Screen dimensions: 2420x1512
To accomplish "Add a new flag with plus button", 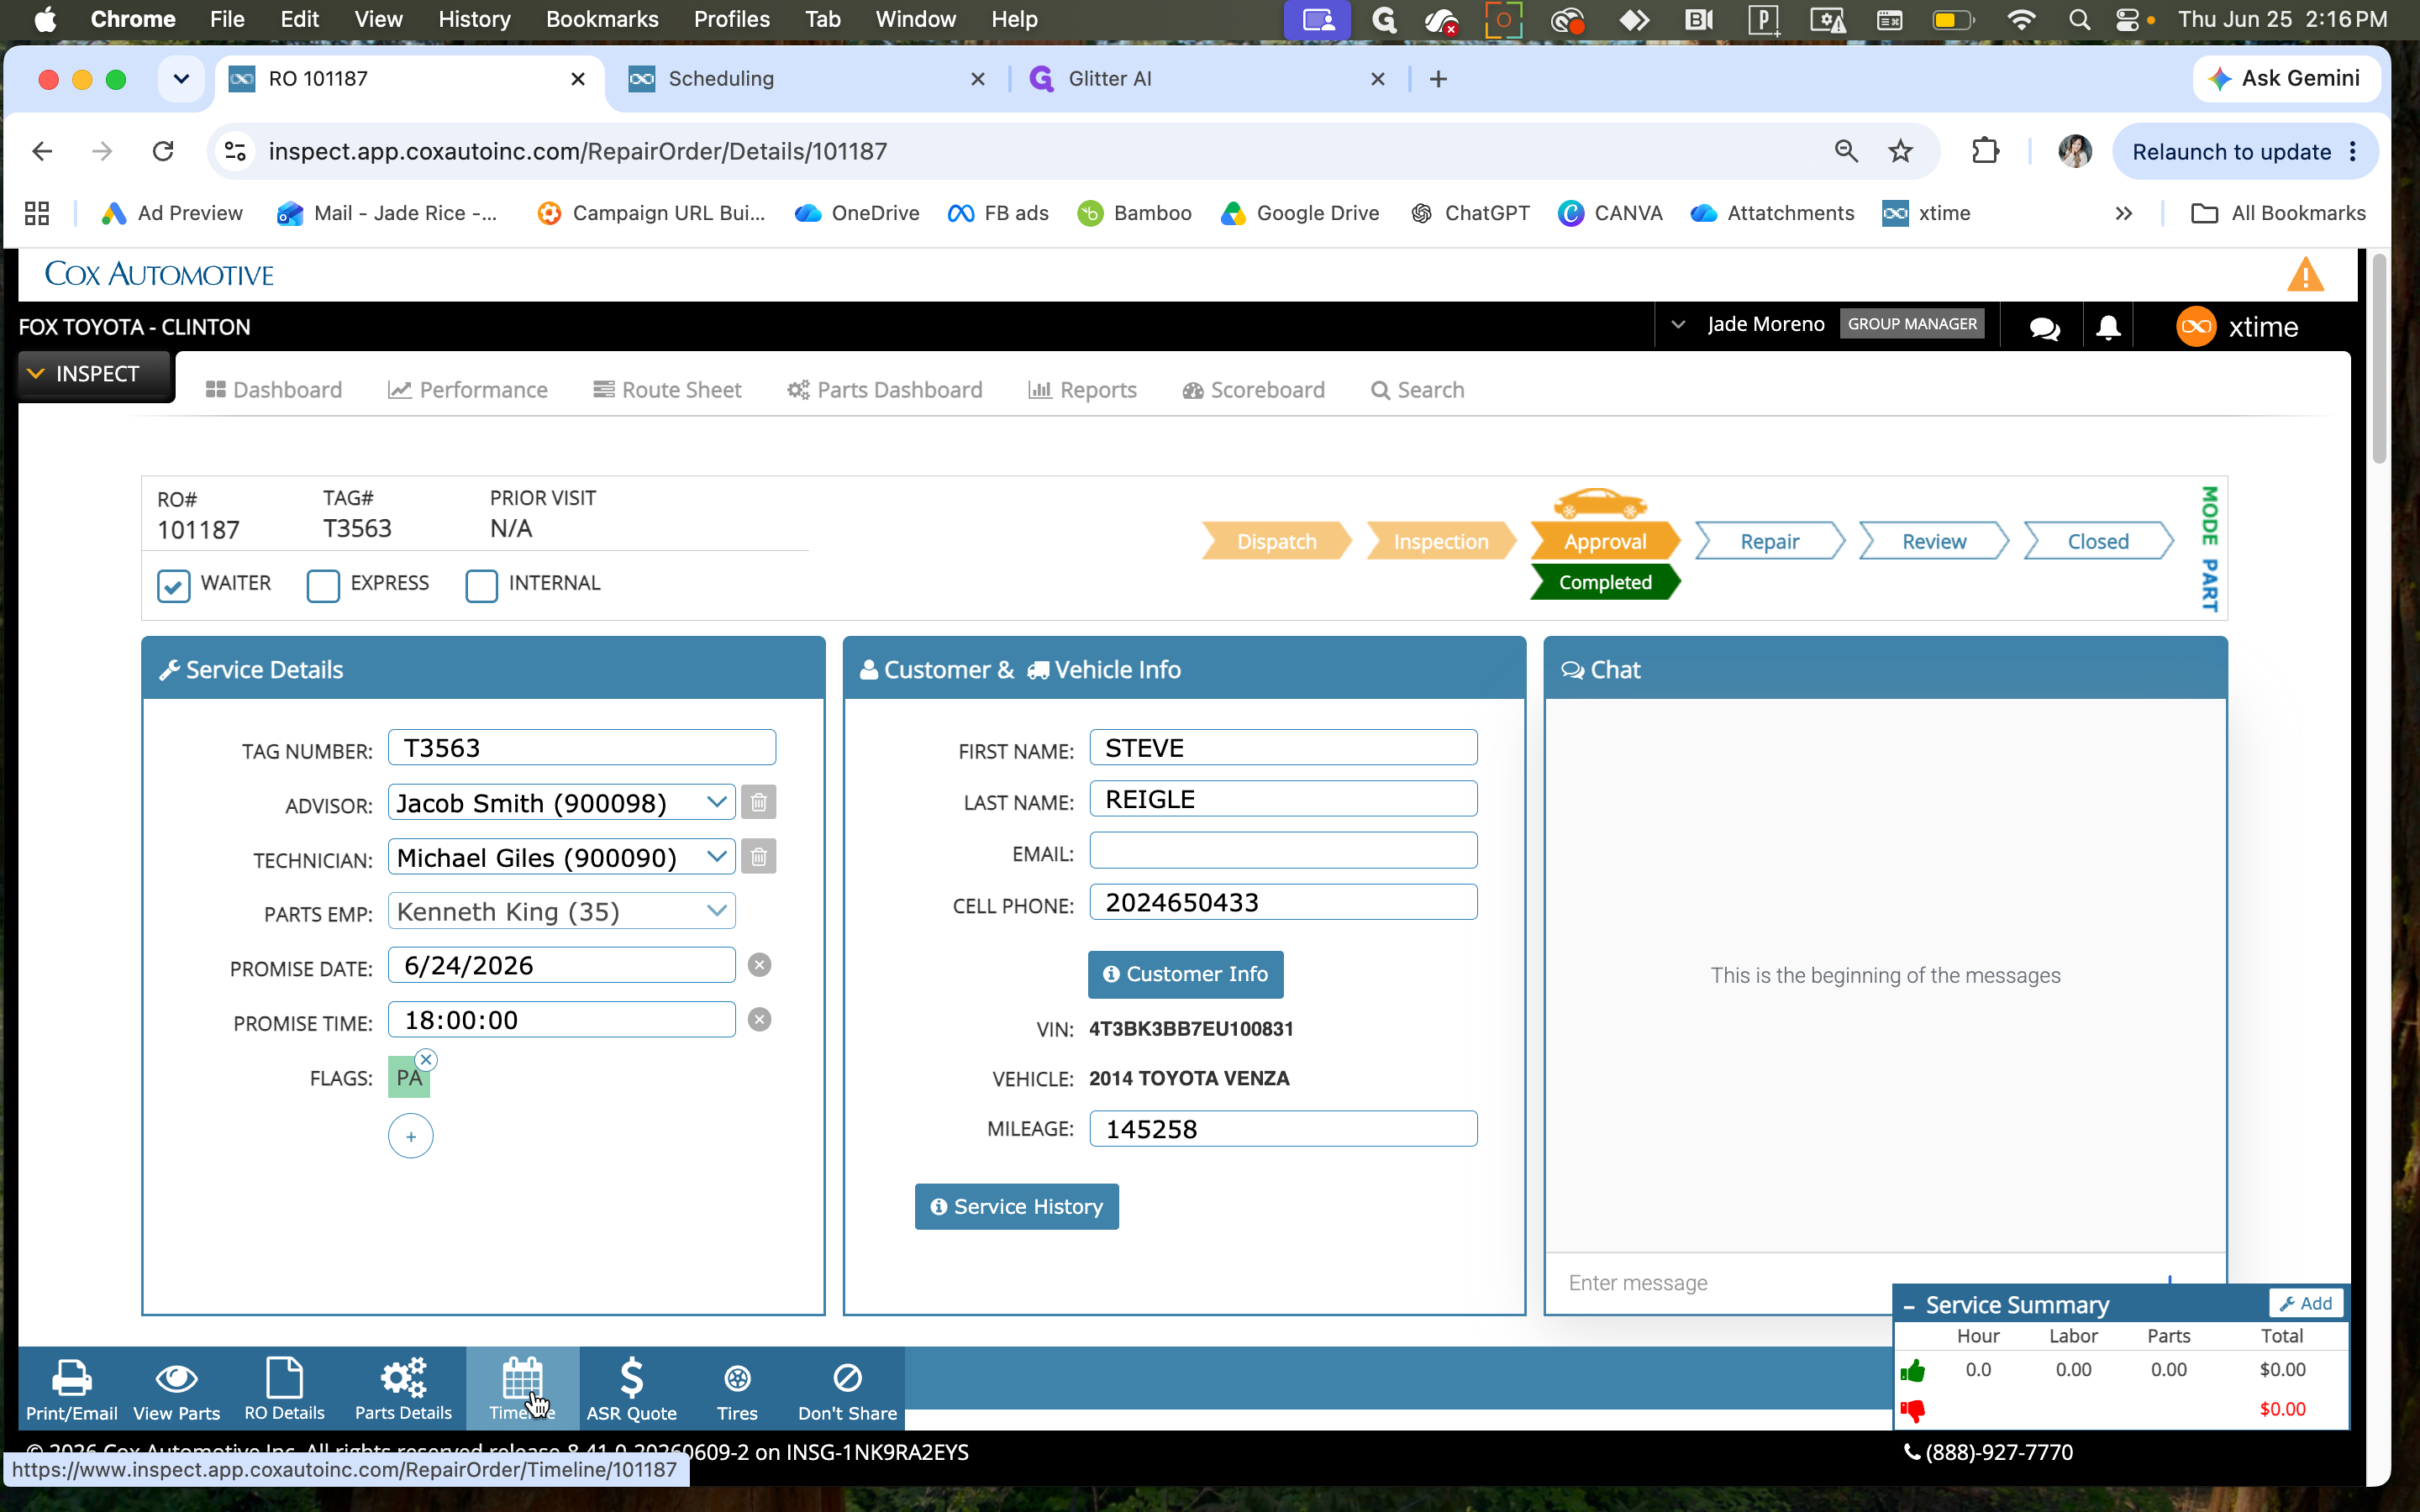I will tap(411, 1136).
